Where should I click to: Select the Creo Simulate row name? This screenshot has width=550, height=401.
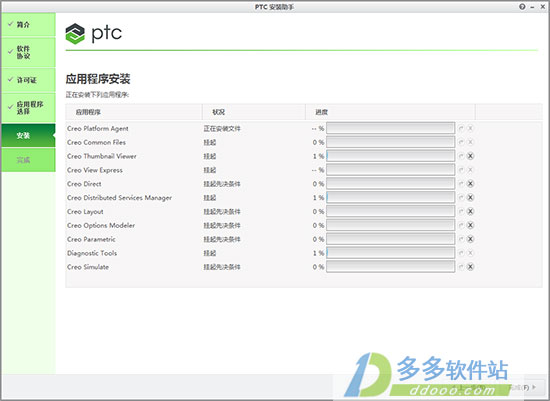[x=88, y=267]
